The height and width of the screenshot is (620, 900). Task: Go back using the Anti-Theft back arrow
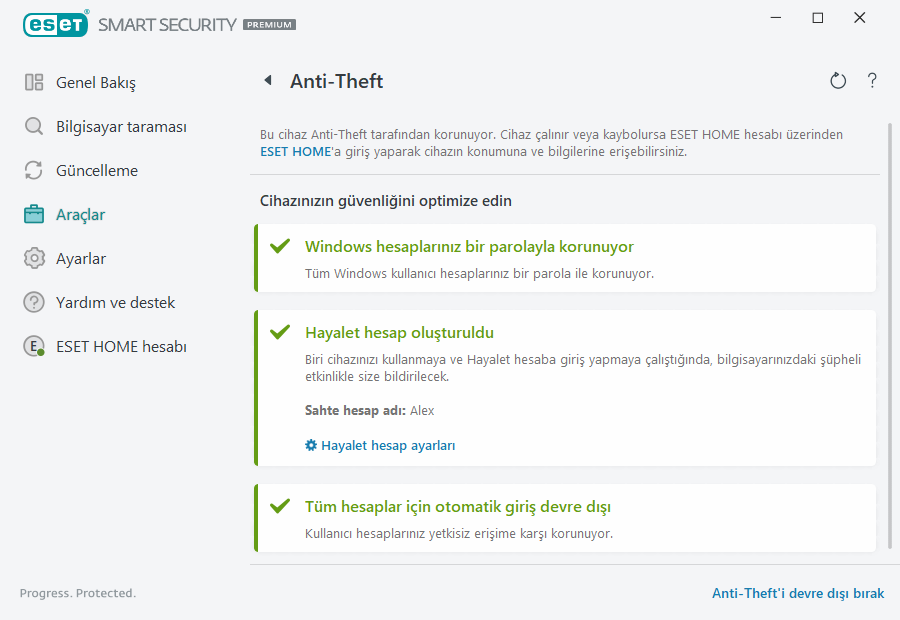click(267, 80)
